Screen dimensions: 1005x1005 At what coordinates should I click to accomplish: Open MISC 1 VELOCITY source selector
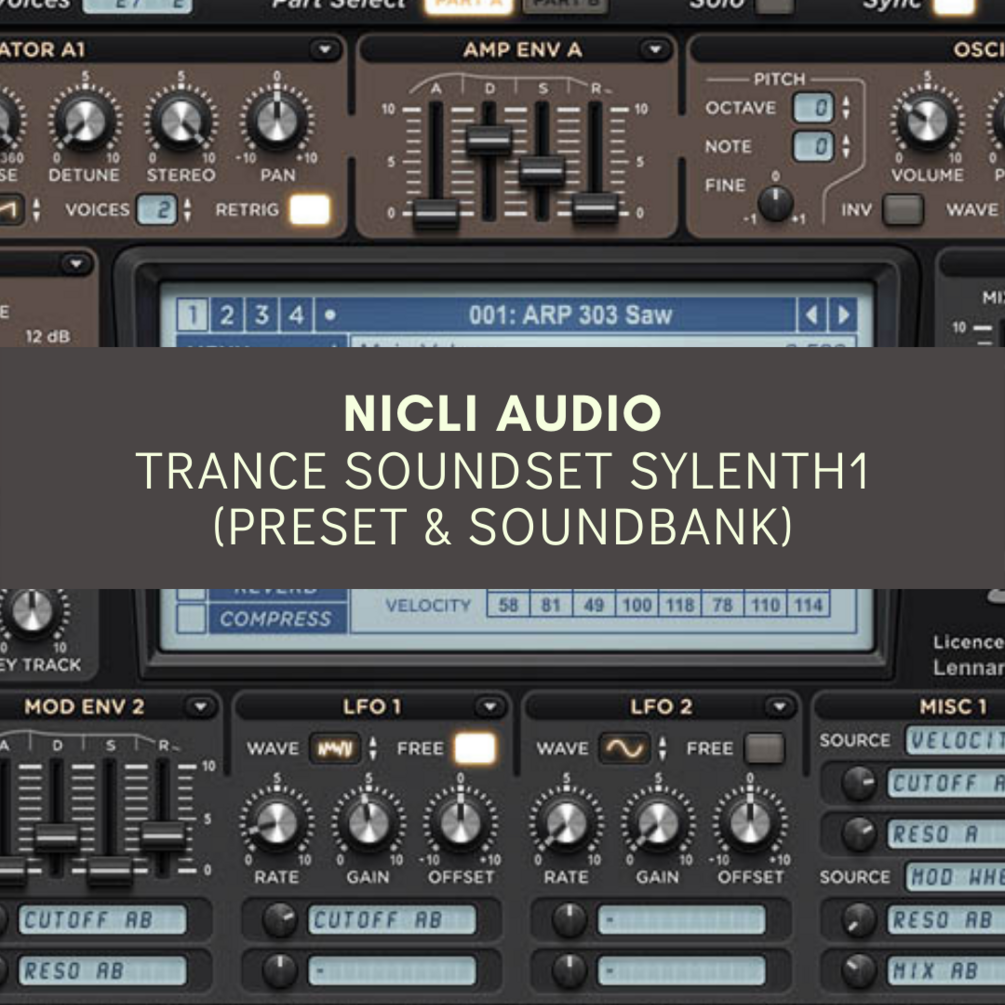[x=955, y=740]
